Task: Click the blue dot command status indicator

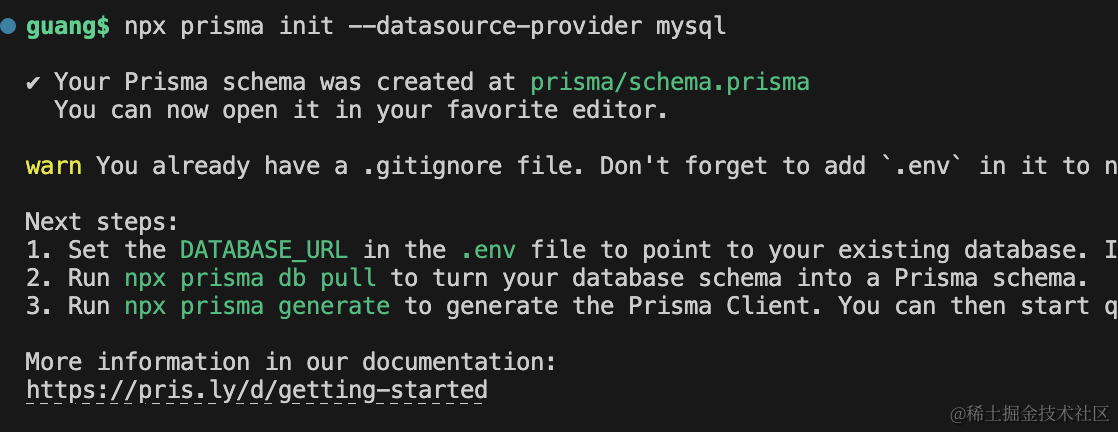Action: click(x=8, y=27)
